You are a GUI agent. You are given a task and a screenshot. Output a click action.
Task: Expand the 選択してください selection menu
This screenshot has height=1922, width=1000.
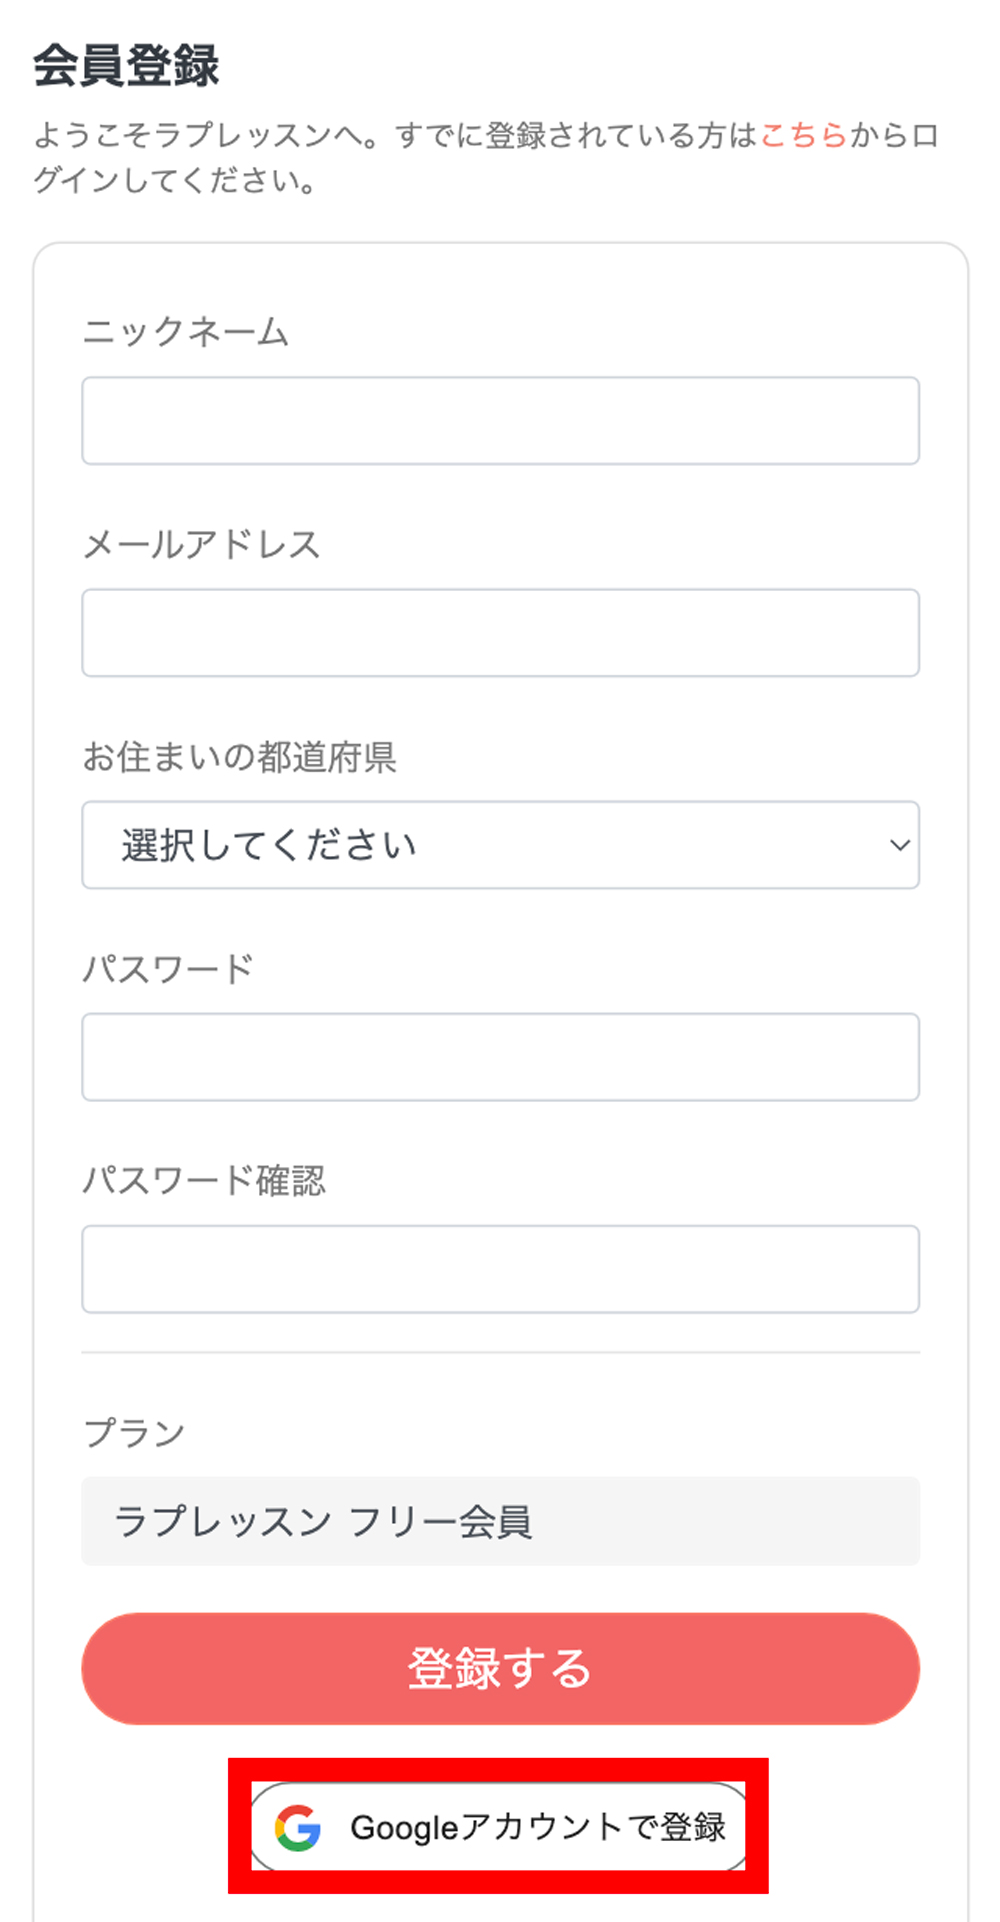[500, 845]
